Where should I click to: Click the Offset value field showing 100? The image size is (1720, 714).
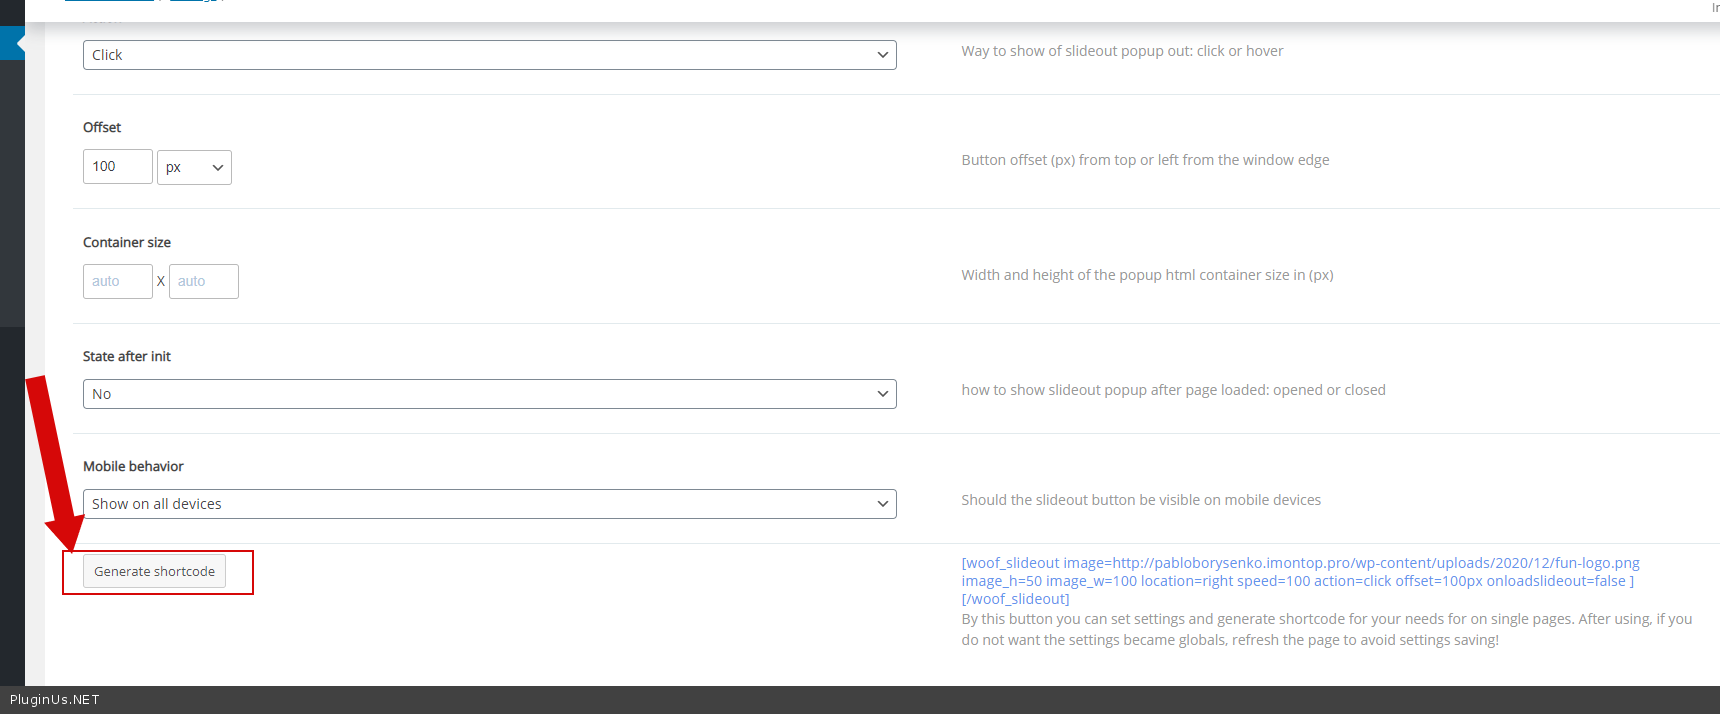pyautogui.click(x=117, y=167)
